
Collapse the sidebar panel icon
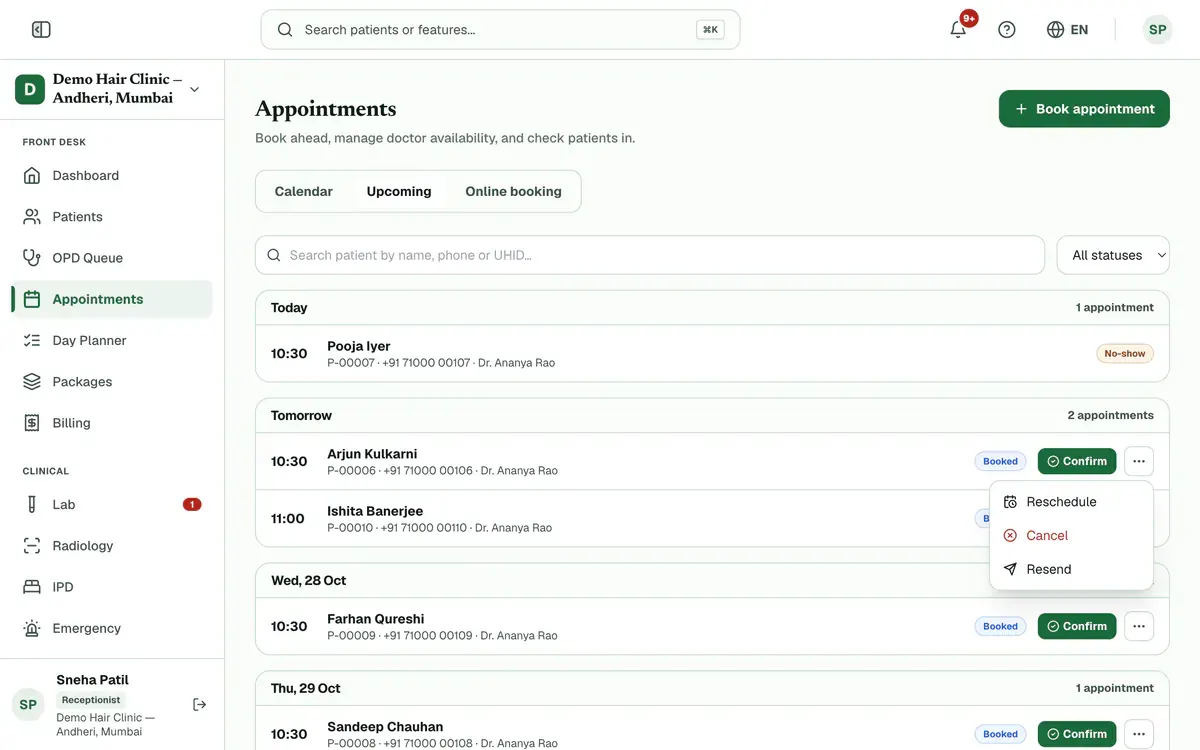41,30
